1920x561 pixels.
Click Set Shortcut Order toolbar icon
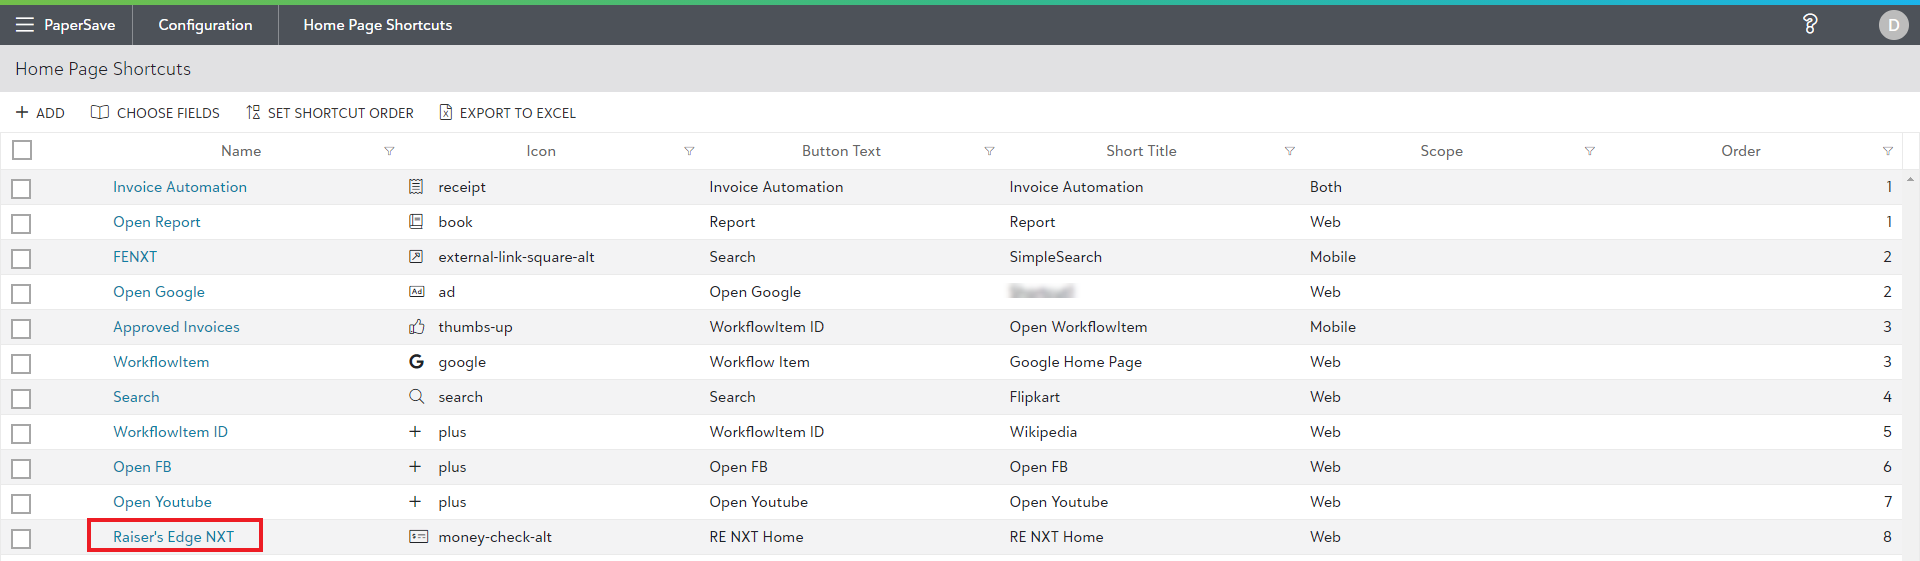[253, 113]
